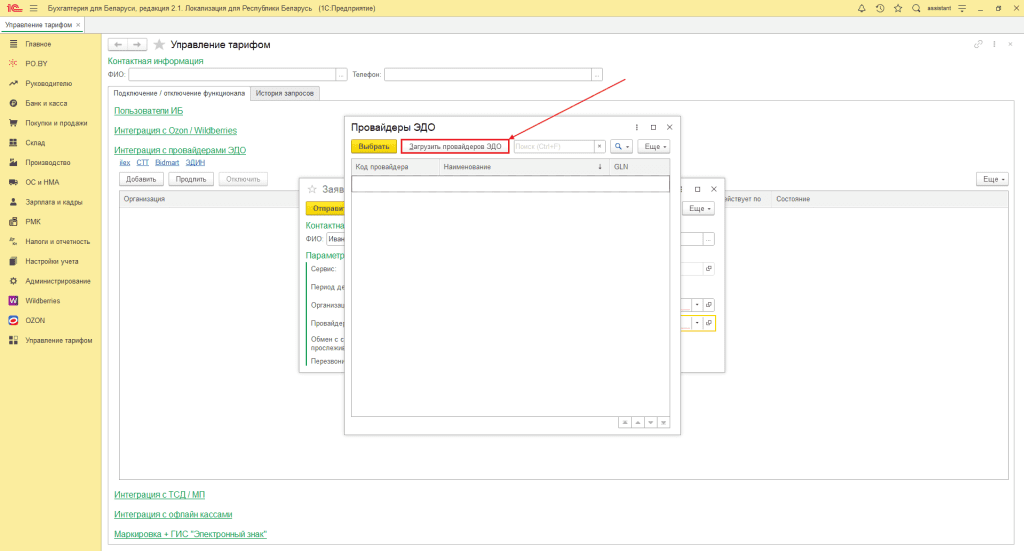The width and height of the screenshot is (1024, 551).
Task: Open the main hamburger menu beside 1C logo
Action: pos(33,8)
